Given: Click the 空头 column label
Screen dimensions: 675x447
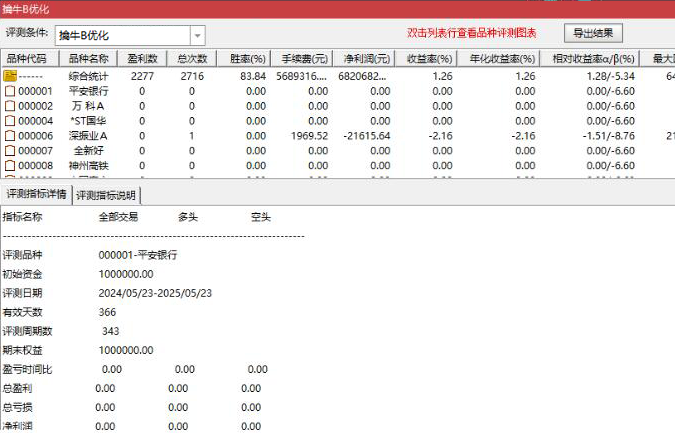Looking at the screenshot, I should [261, 217].
